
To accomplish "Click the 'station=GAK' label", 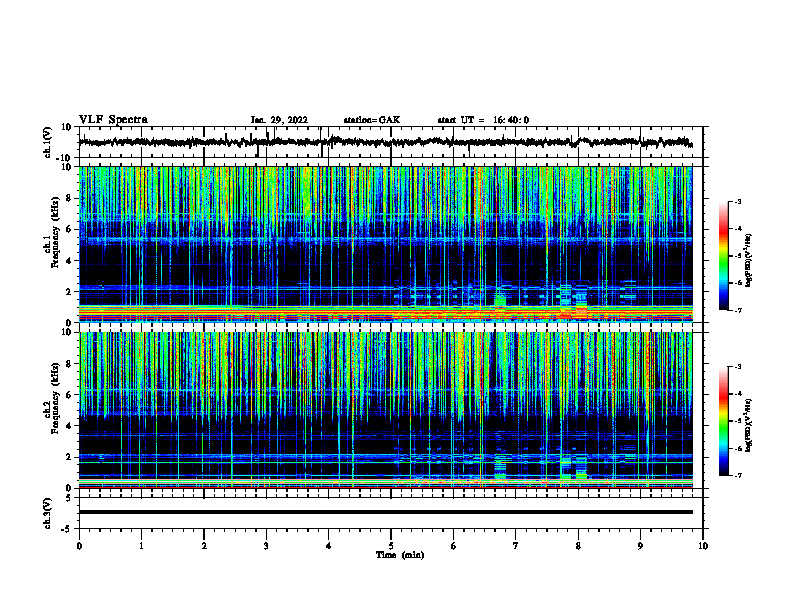I will point(372,120).
